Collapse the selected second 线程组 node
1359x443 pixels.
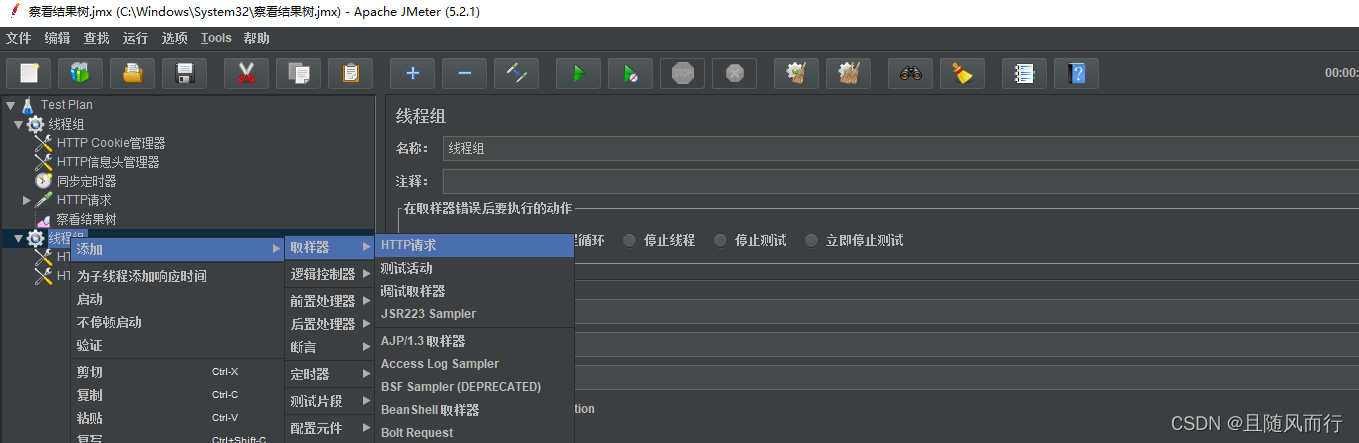(18, 238)
